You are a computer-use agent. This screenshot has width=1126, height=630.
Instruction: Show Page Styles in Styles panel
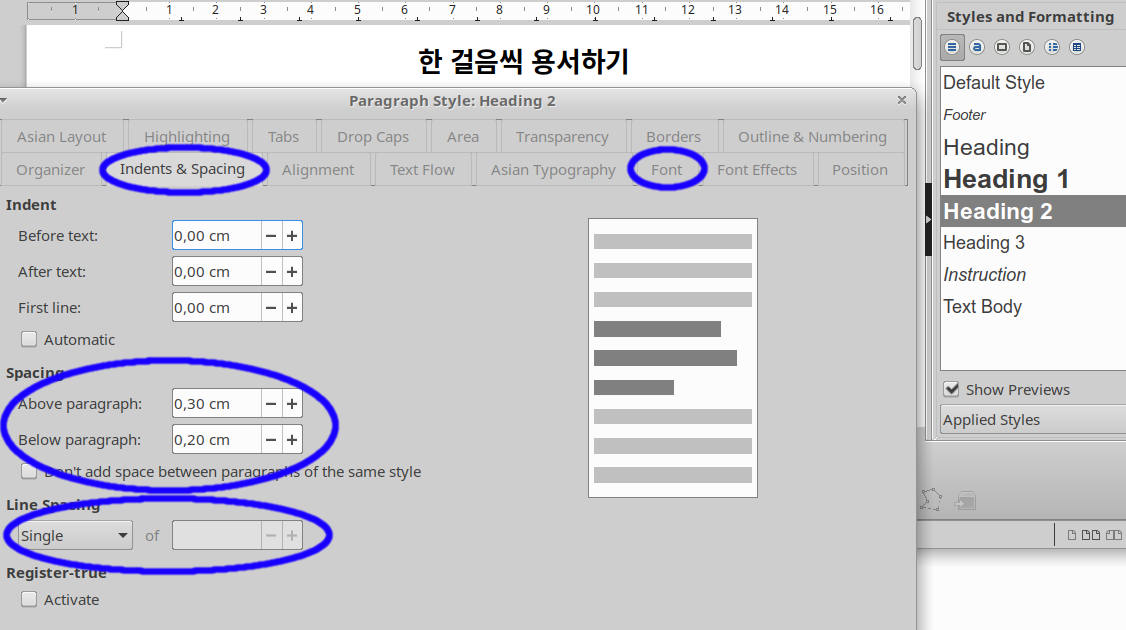click(x=1027, y=47)
